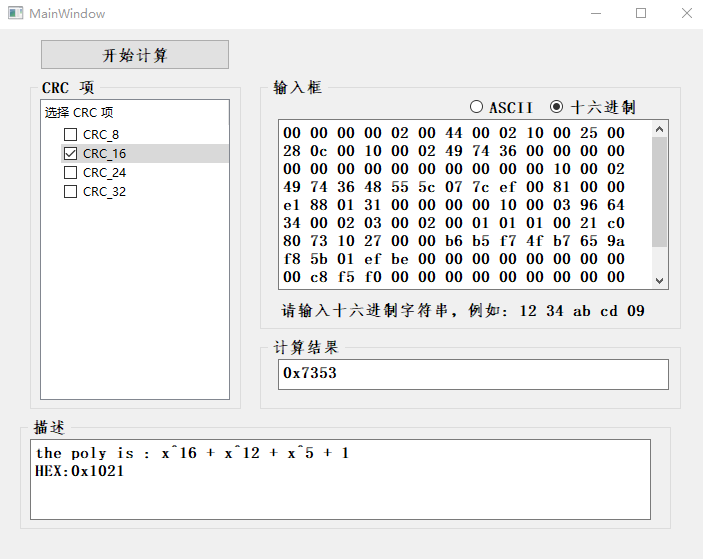Viewport: 703px width, 559px height.
Task: Click the MainWindow application icon
Action: pyautogui.click(x=16, y=13)
